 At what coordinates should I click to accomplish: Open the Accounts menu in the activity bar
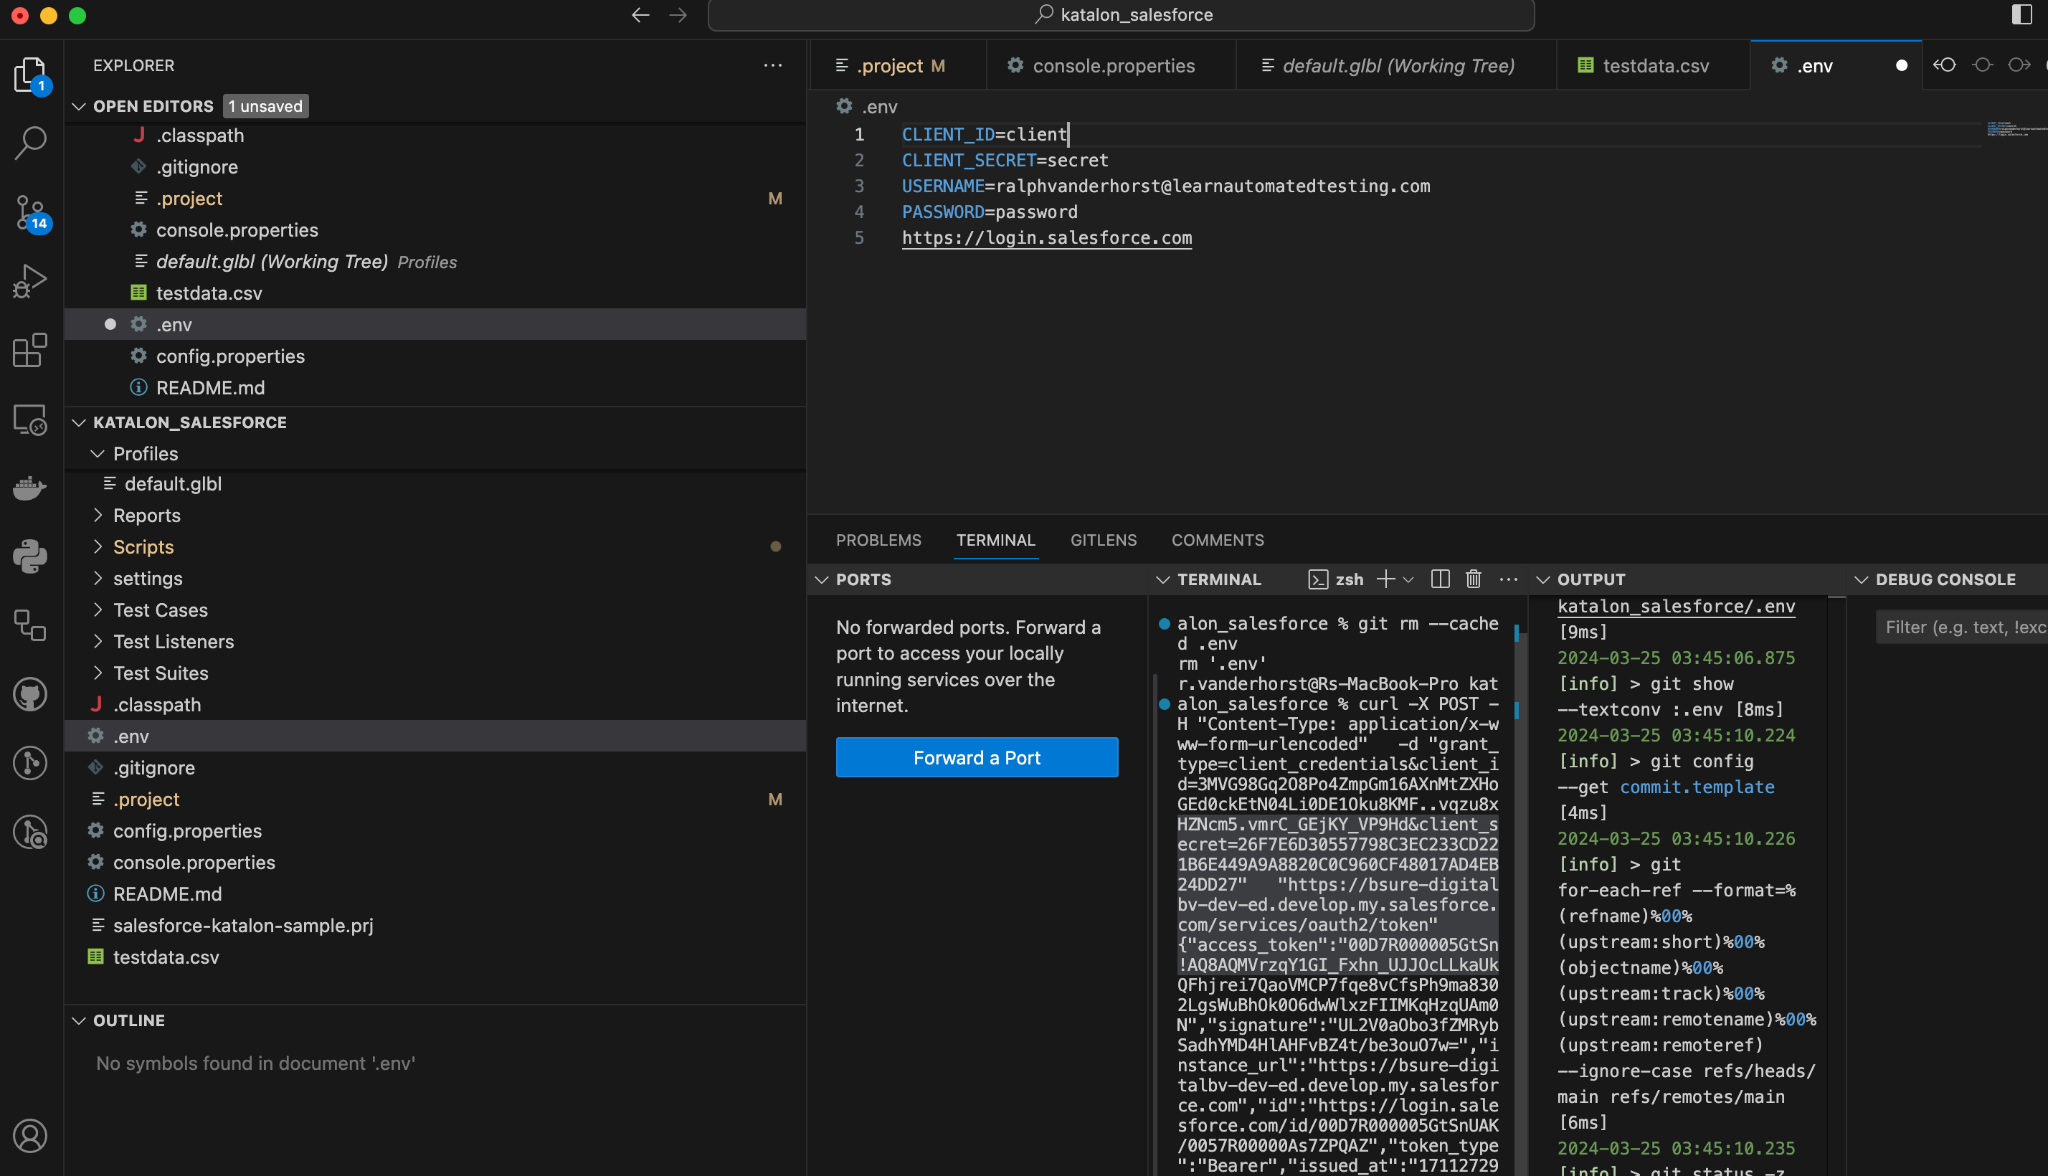pyautogui.click(x=30, y=1136)
